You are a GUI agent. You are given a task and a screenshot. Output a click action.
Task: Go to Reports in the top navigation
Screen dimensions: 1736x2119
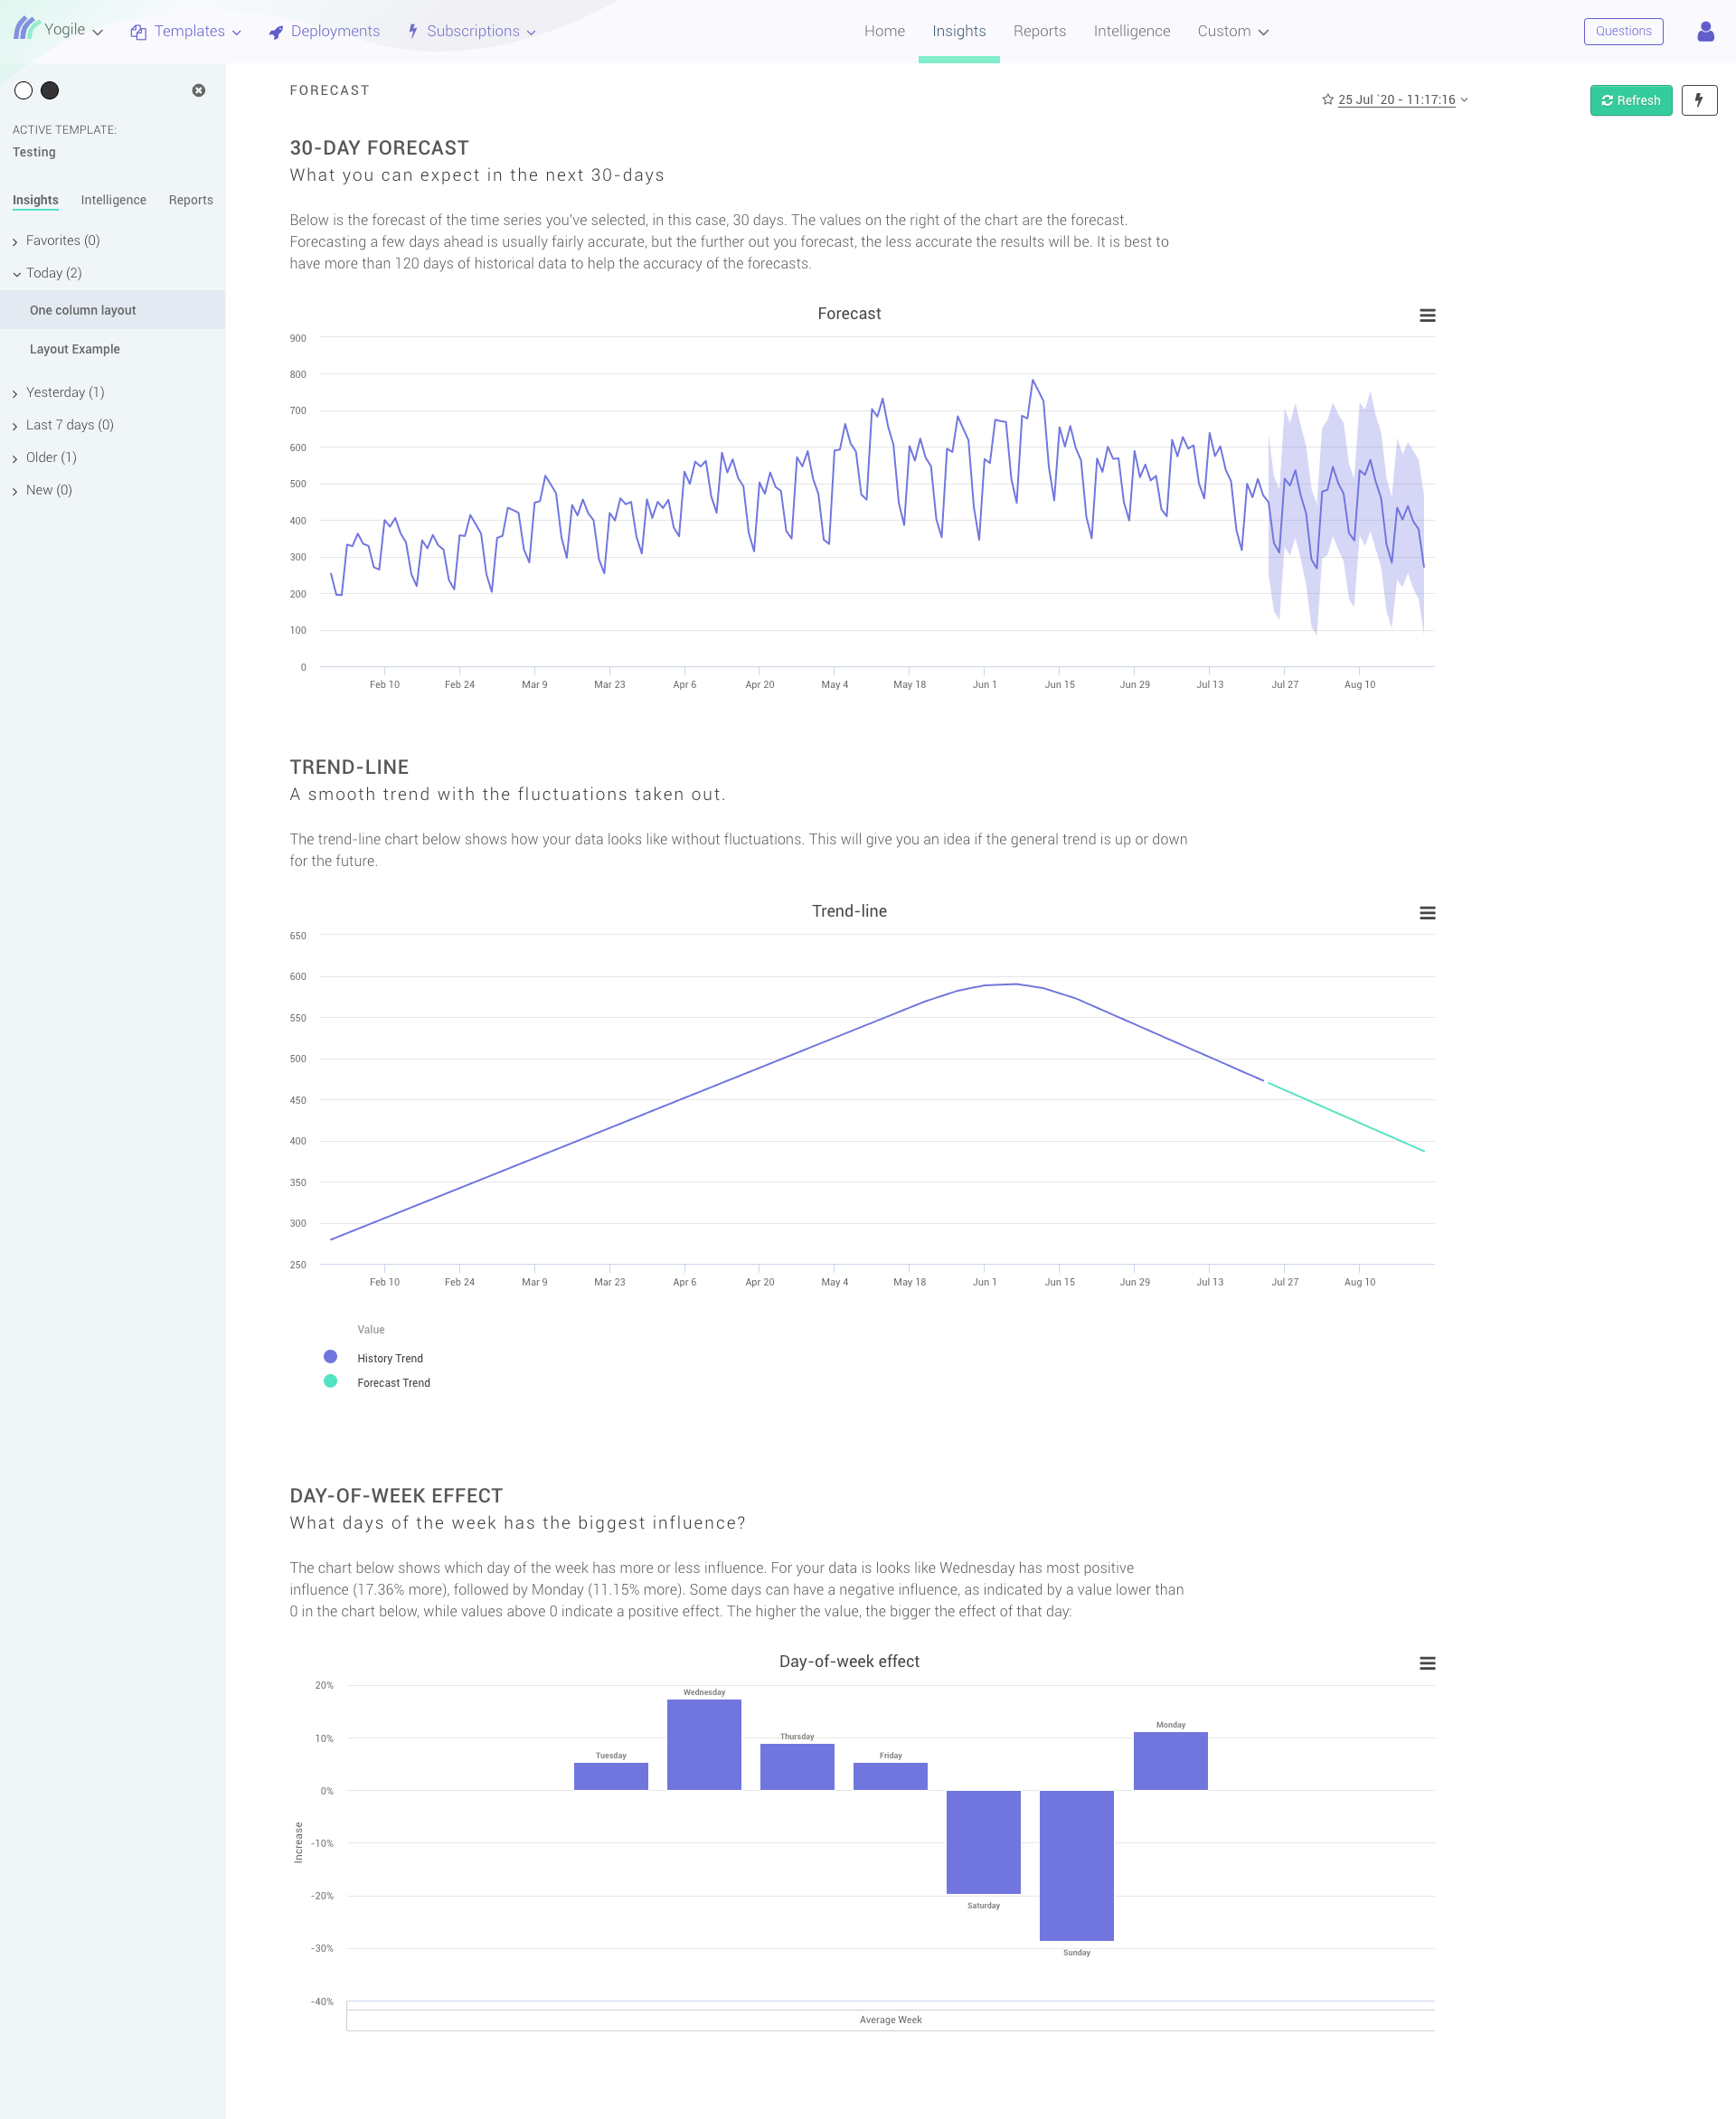tap(1039, 31)
